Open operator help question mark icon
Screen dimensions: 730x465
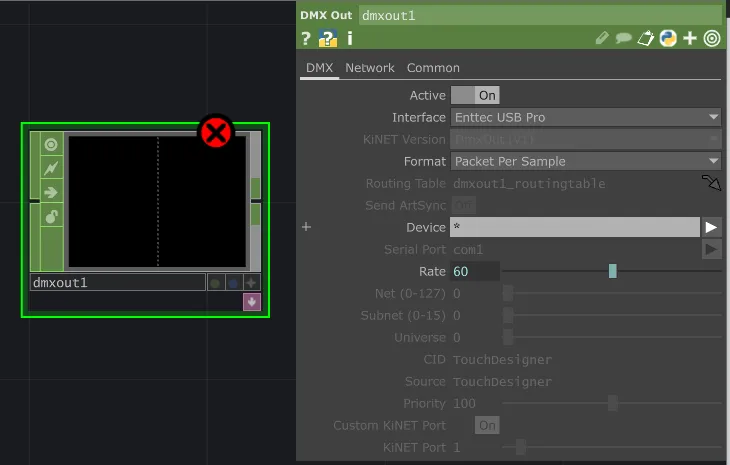305,38
